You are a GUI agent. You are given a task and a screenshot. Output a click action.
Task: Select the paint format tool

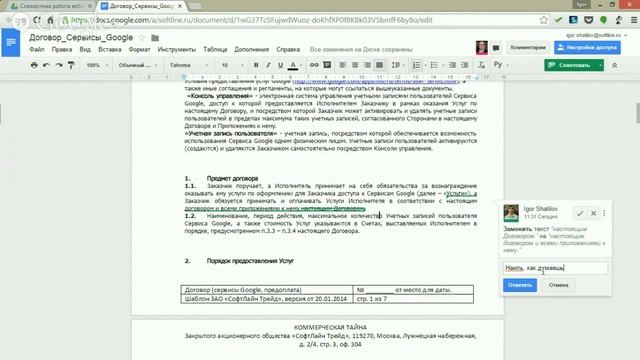(x=71, y=65)
